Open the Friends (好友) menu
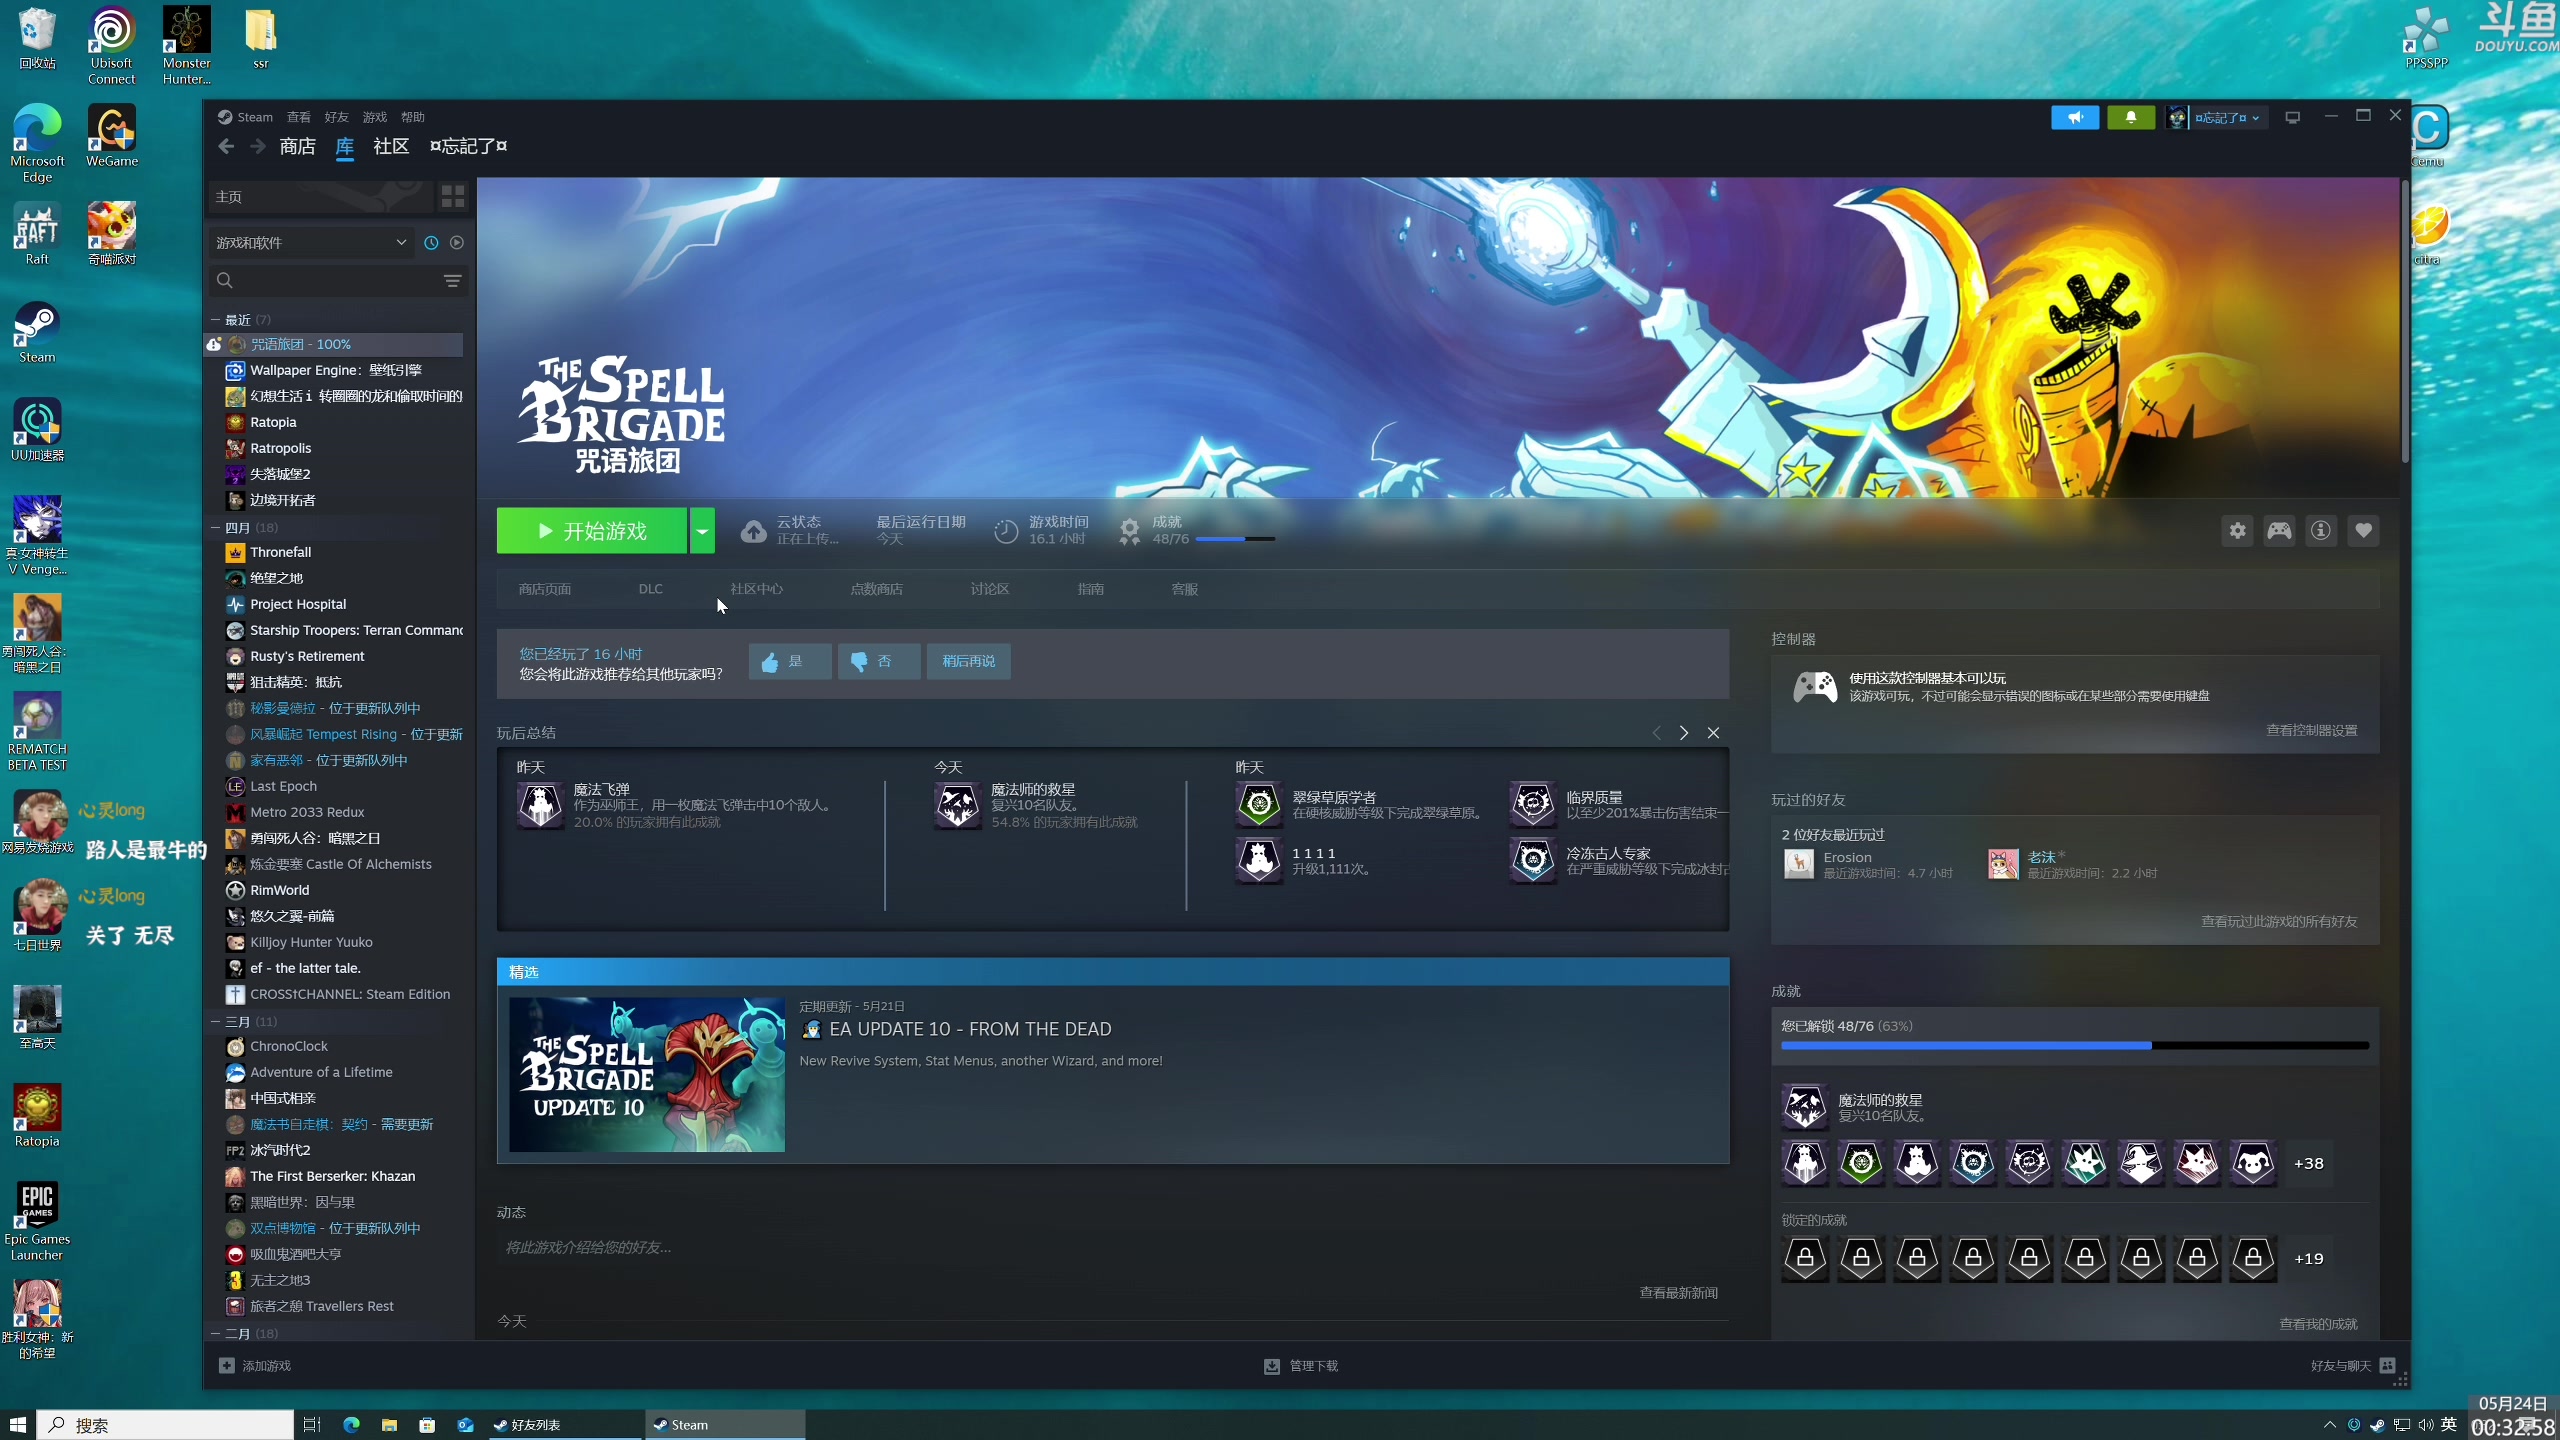This screenshot has height=1440, width=2560. click(336, 117)
